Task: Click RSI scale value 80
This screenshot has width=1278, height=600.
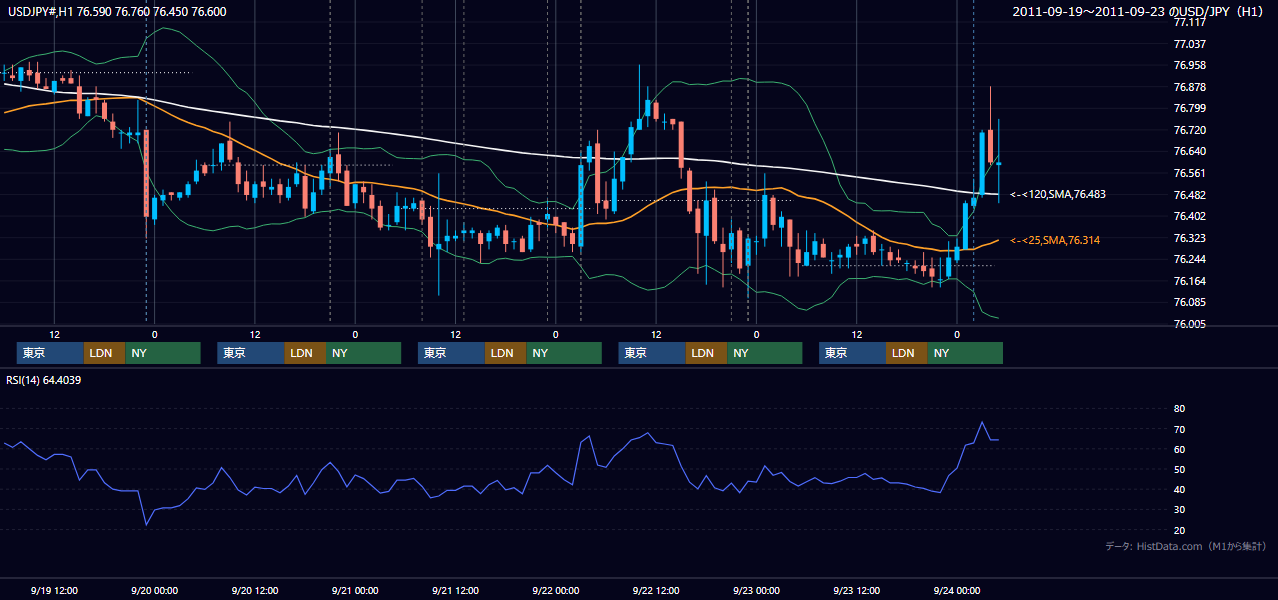Action: (x=1179, y=409)
